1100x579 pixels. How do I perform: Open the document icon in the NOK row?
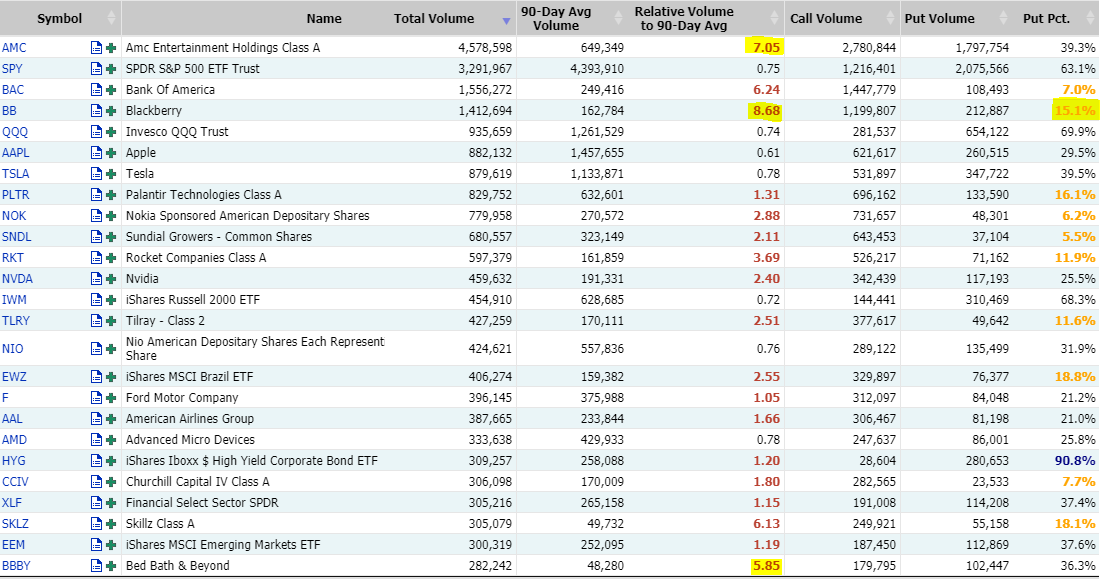point(96,216)
